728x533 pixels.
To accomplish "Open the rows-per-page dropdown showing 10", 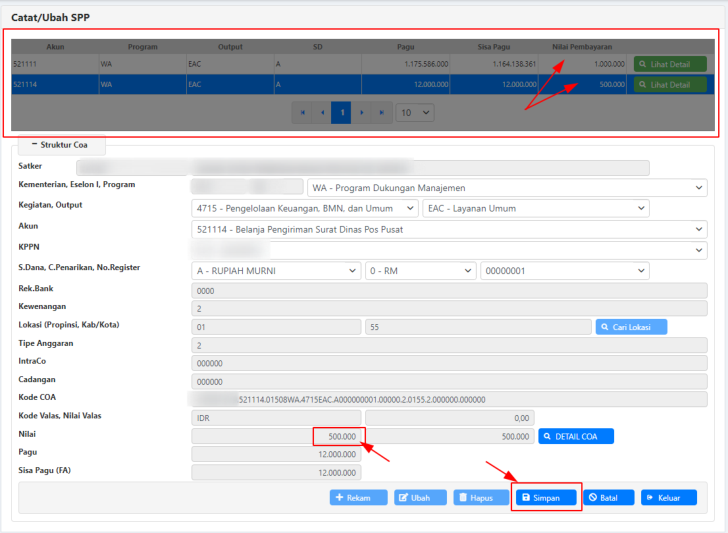I will tap(415, 113).
